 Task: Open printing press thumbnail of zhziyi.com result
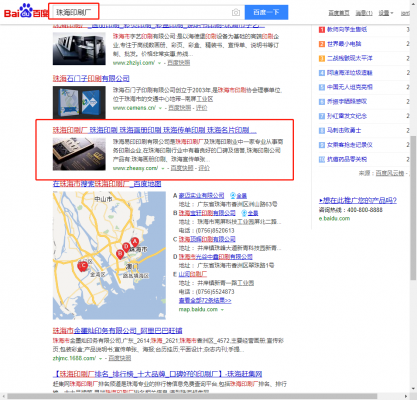(79, 49)
